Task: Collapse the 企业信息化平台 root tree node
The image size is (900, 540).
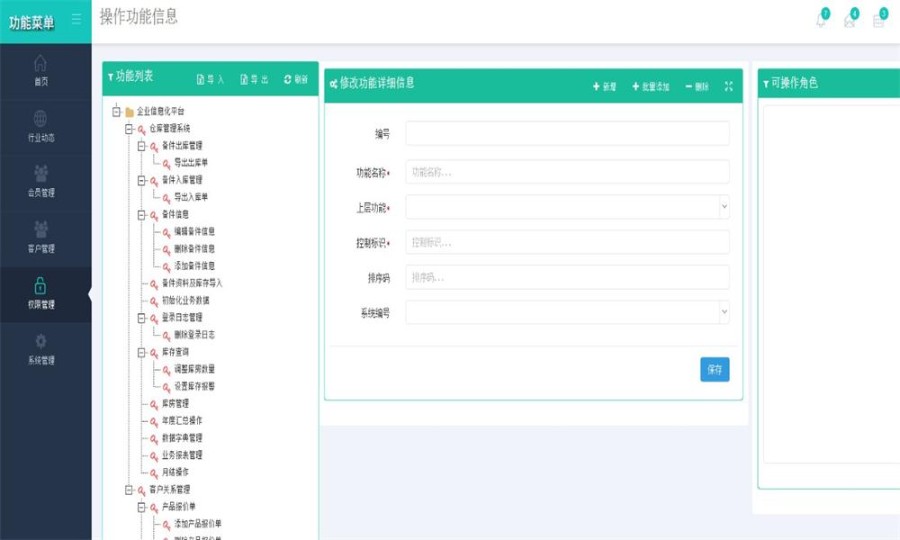Action: tap(117, 111)
